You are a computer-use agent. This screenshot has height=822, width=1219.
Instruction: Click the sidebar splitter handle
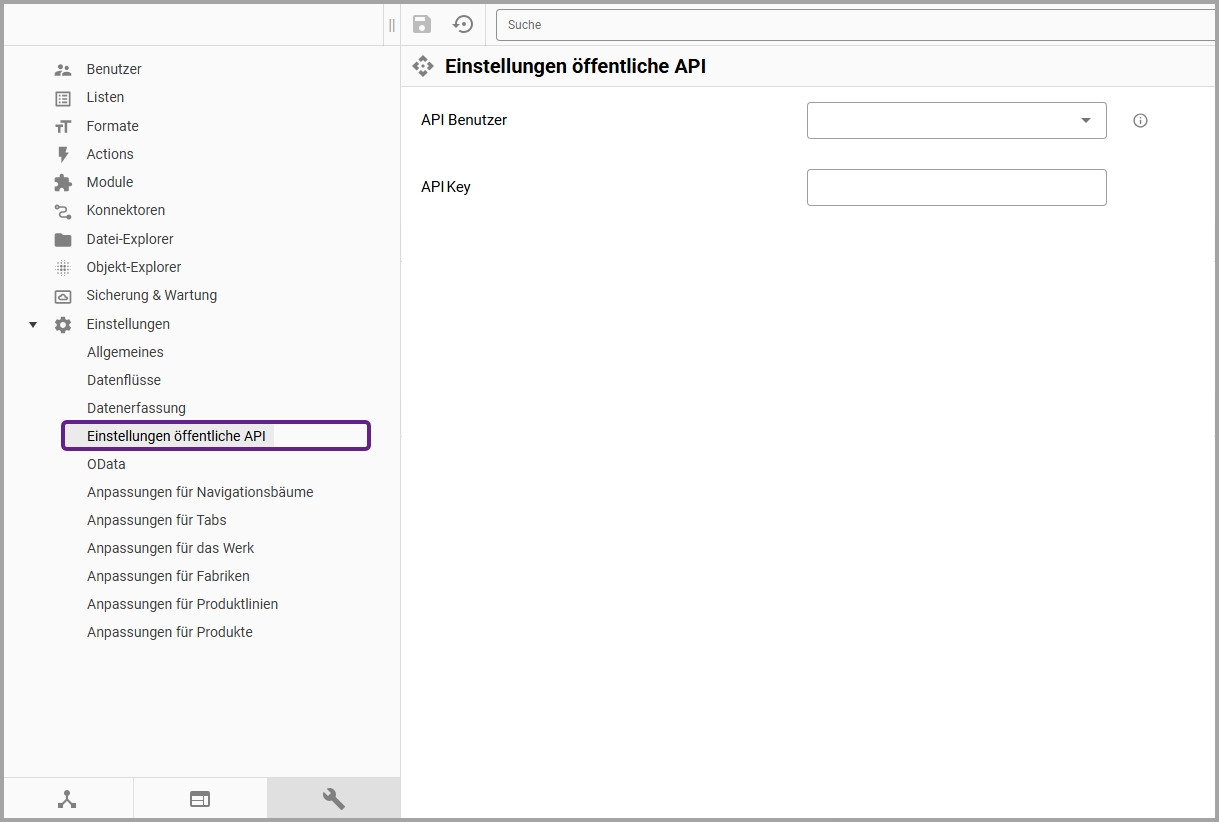(x=392, y=25)
